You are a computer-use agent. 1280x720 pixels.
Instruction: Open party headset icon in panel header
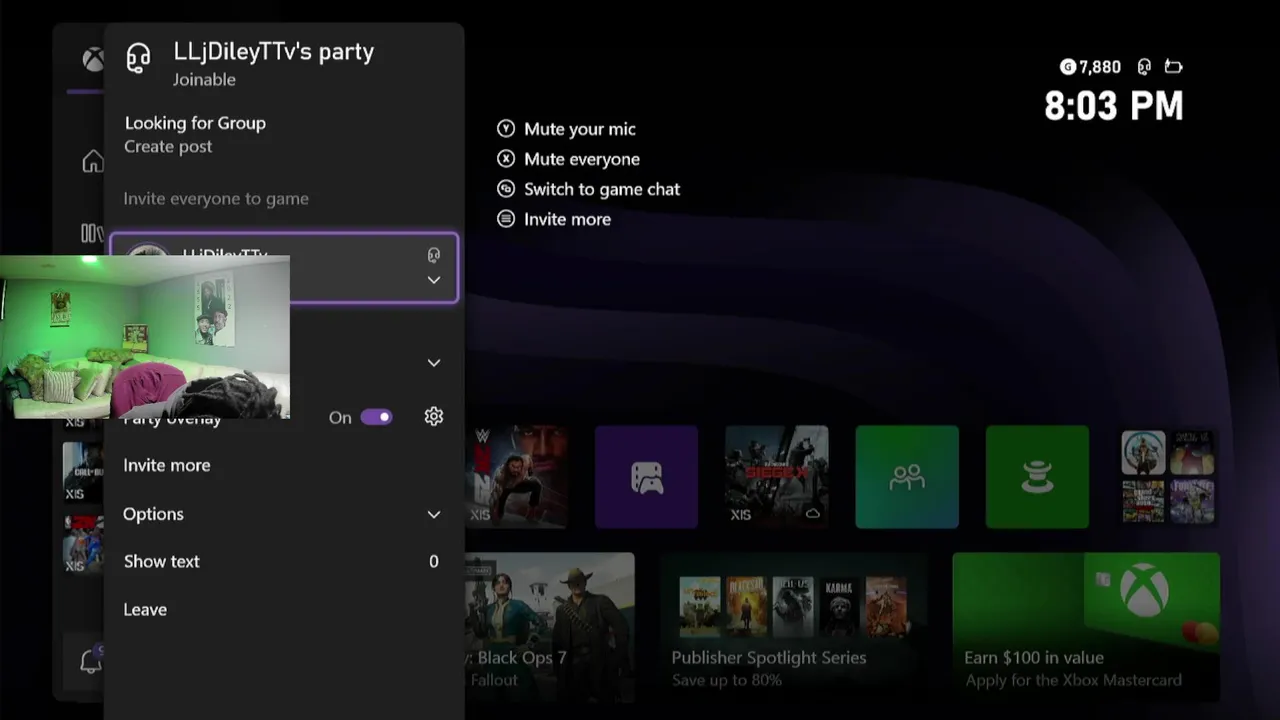tap(138, 58)
